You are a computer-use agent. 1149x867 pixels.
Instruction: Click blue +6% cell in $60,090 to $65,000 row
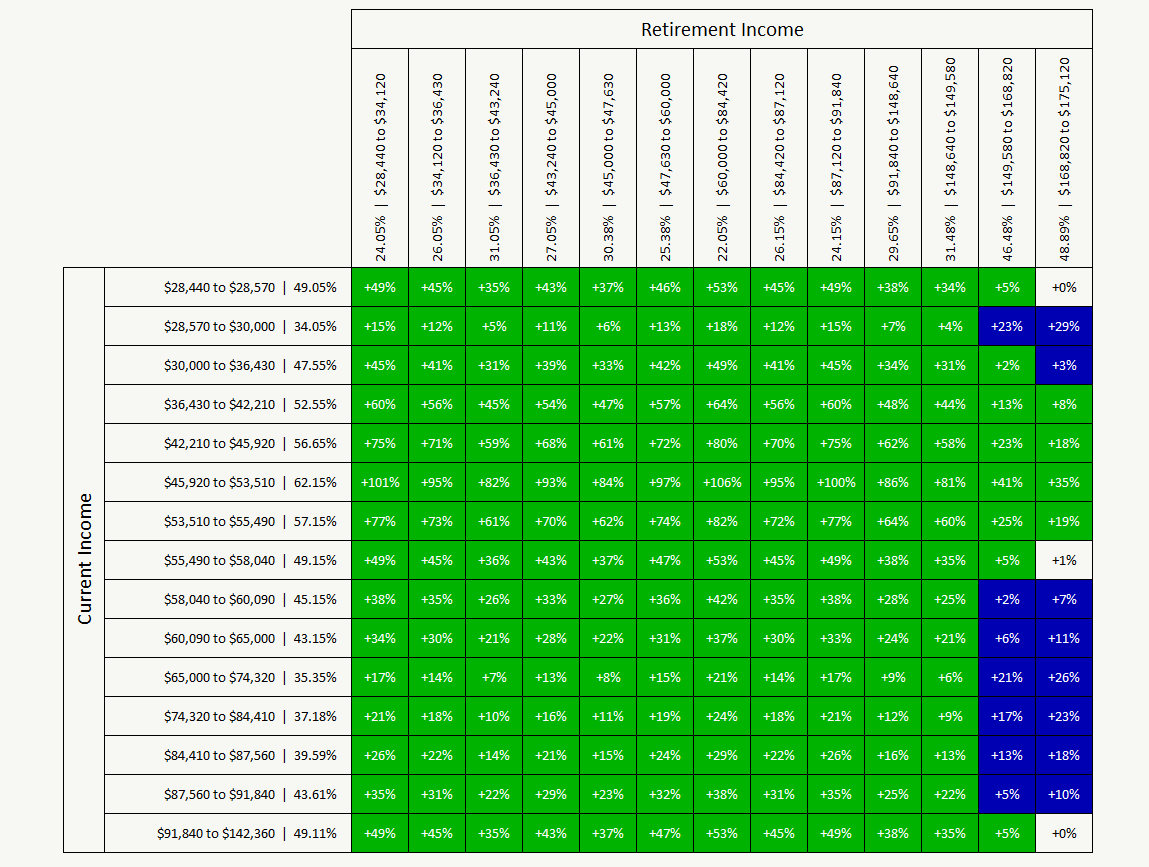1008,638
